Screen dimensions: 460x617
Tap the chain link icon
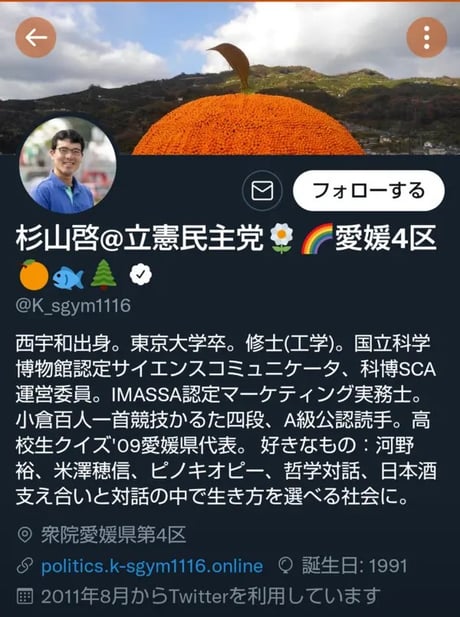[x=25, y=566]
